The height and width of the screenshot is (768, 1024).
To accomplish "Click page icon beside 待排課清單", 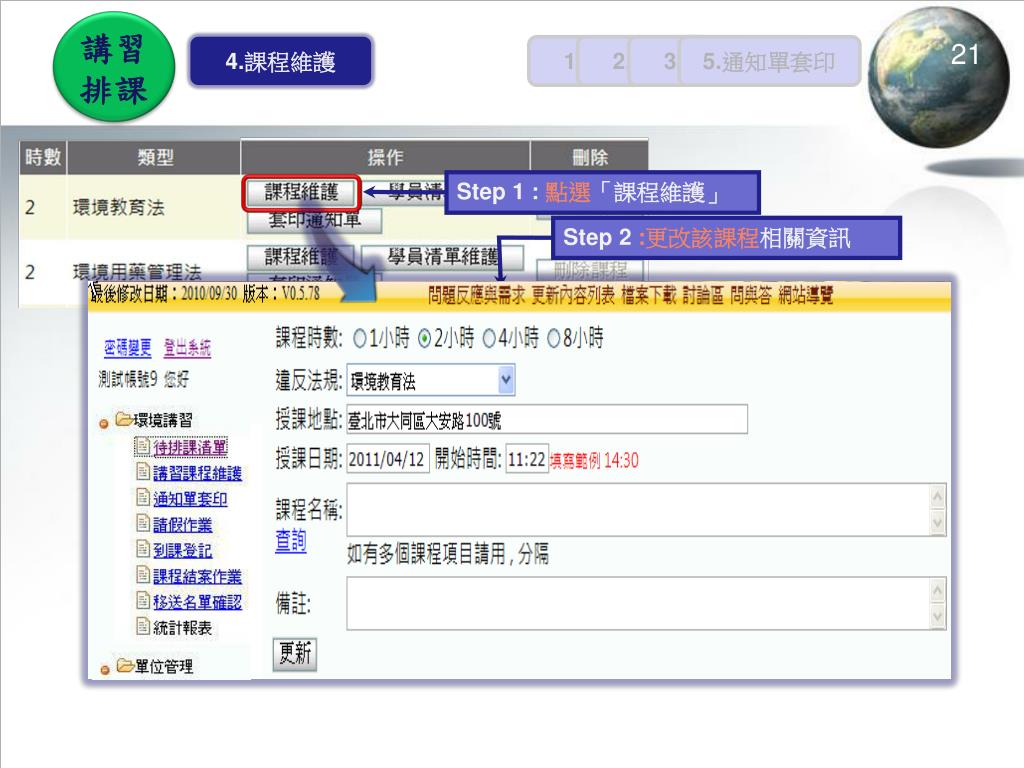I will pyautogui.click(x=143, y=446).
